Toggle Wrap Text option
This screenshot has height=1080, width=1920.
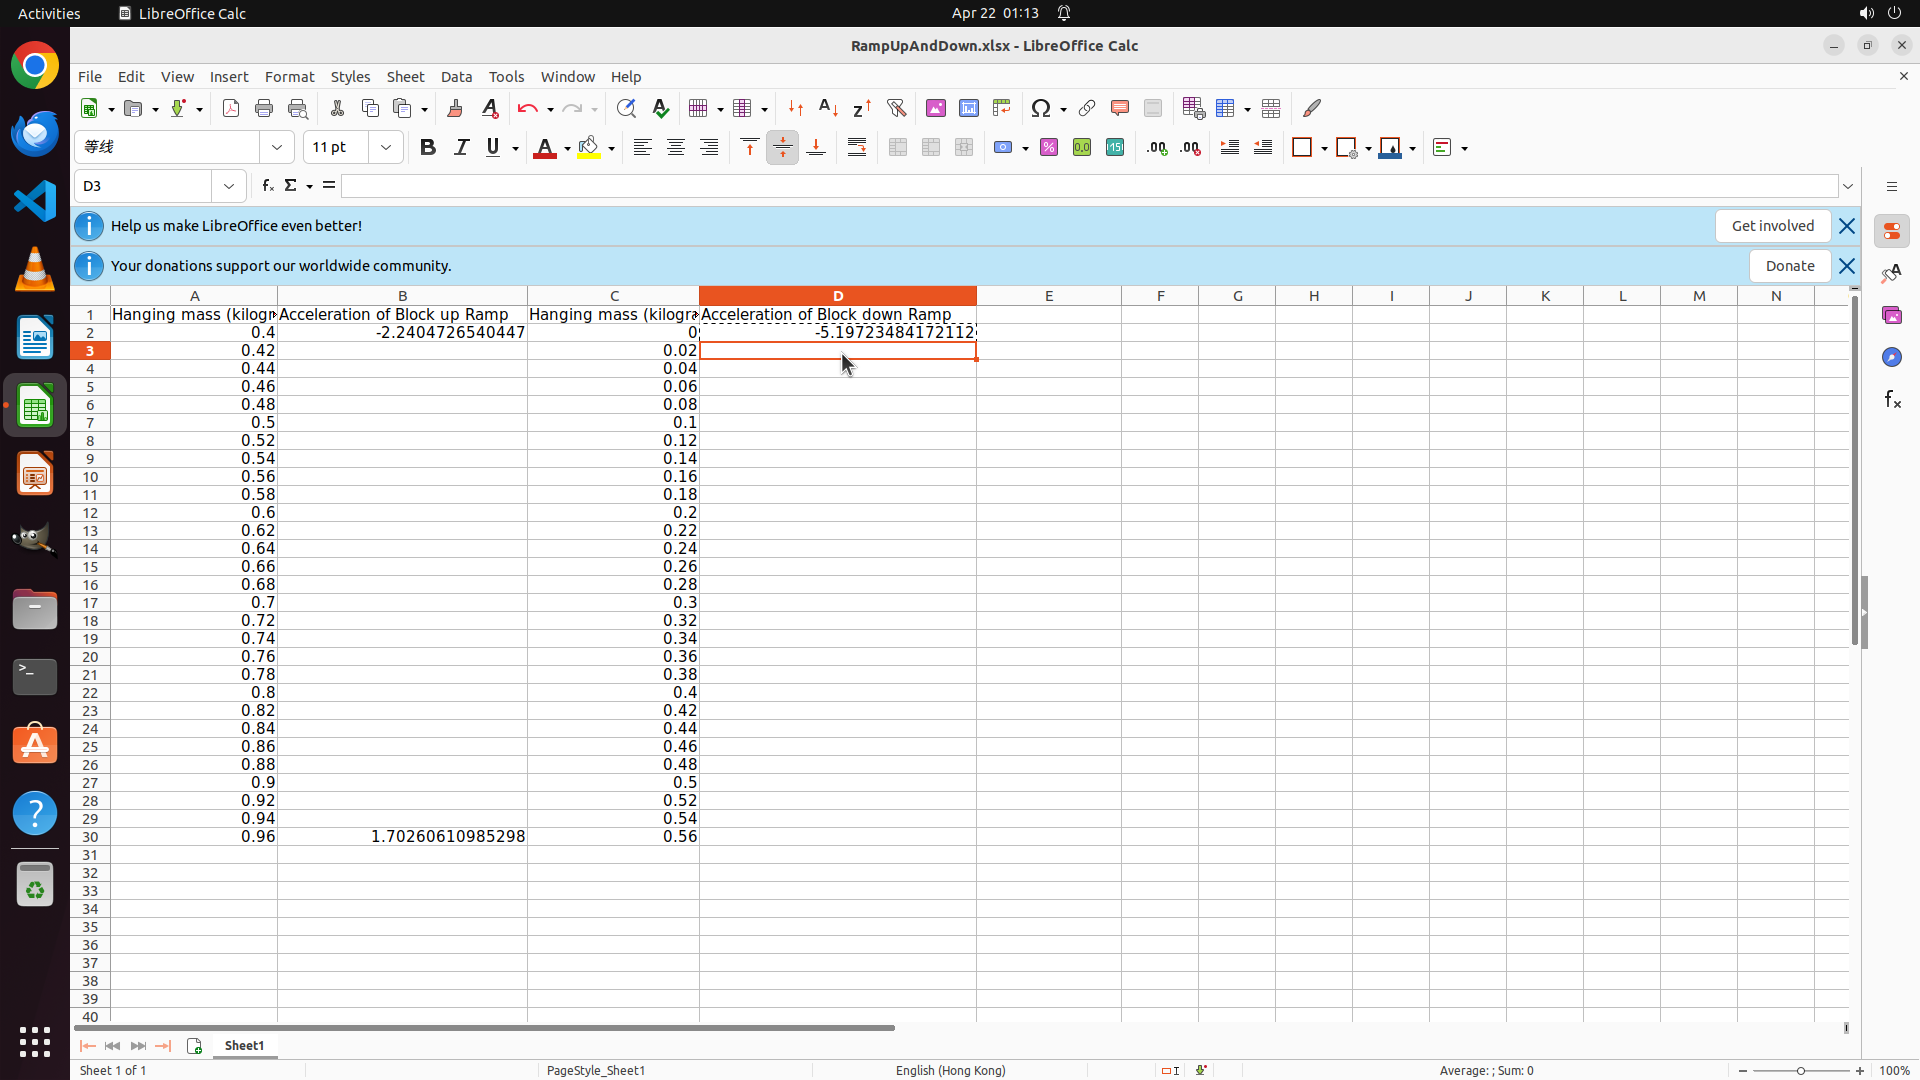(x=857, y=148)
